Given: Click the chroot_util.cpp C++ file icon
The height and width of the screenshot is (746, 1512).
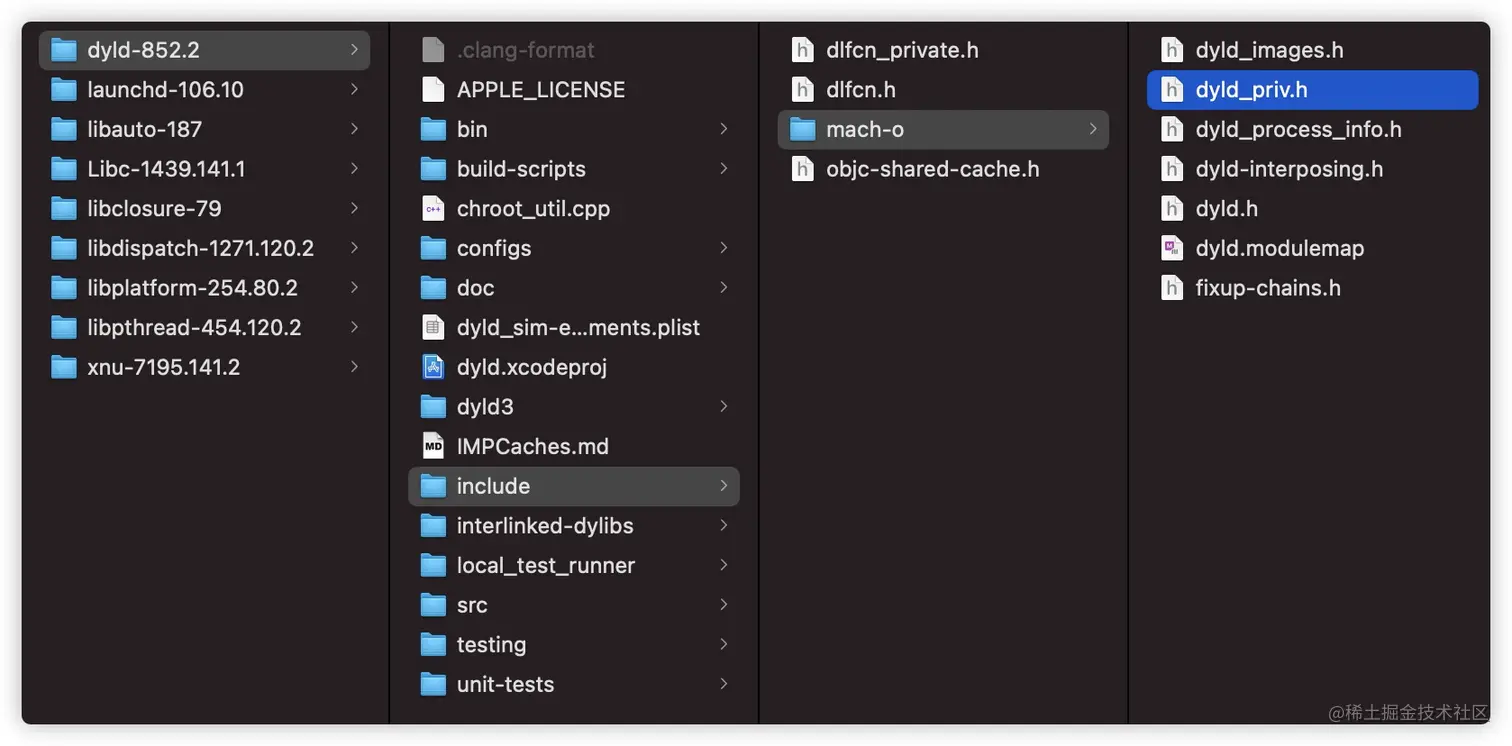Looking at the screenshot, I should [433, 208].
